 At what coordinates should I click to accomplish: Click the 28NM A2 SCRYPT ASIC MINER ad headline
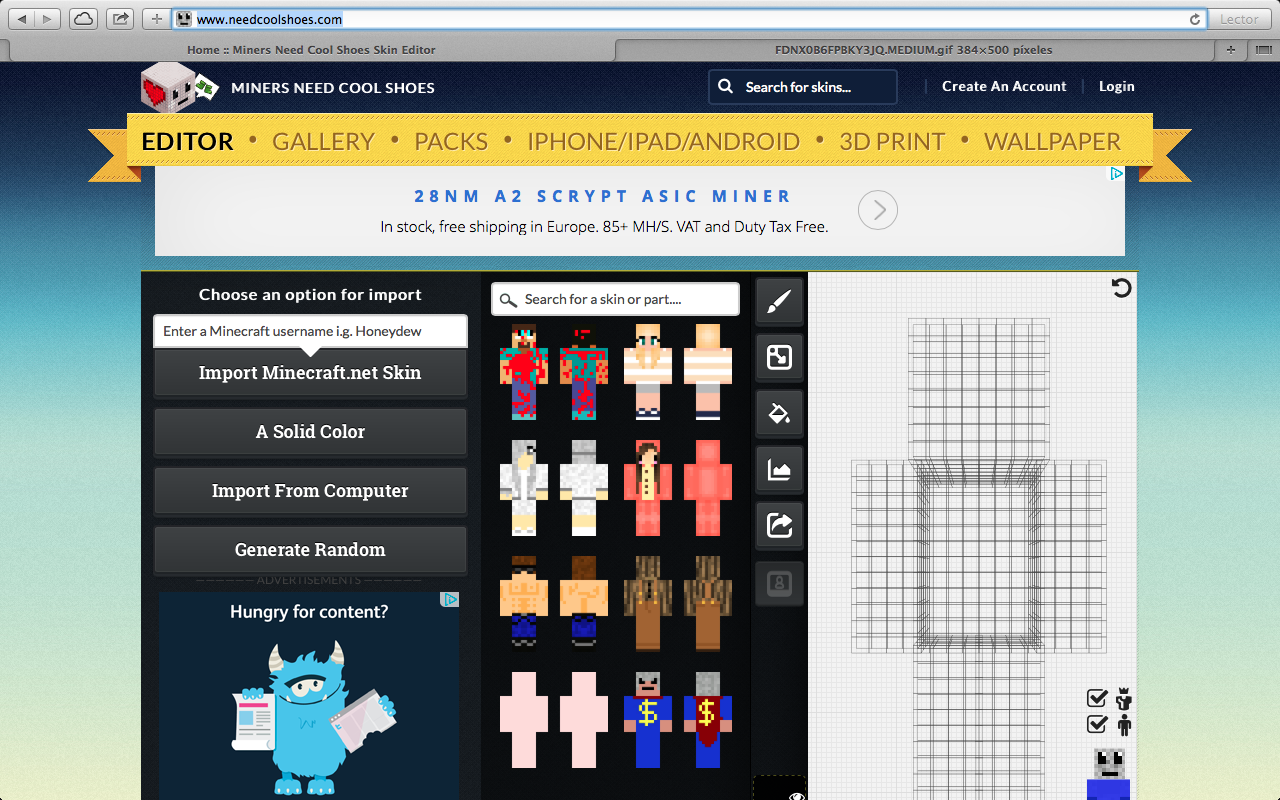(x=603, y=196)
